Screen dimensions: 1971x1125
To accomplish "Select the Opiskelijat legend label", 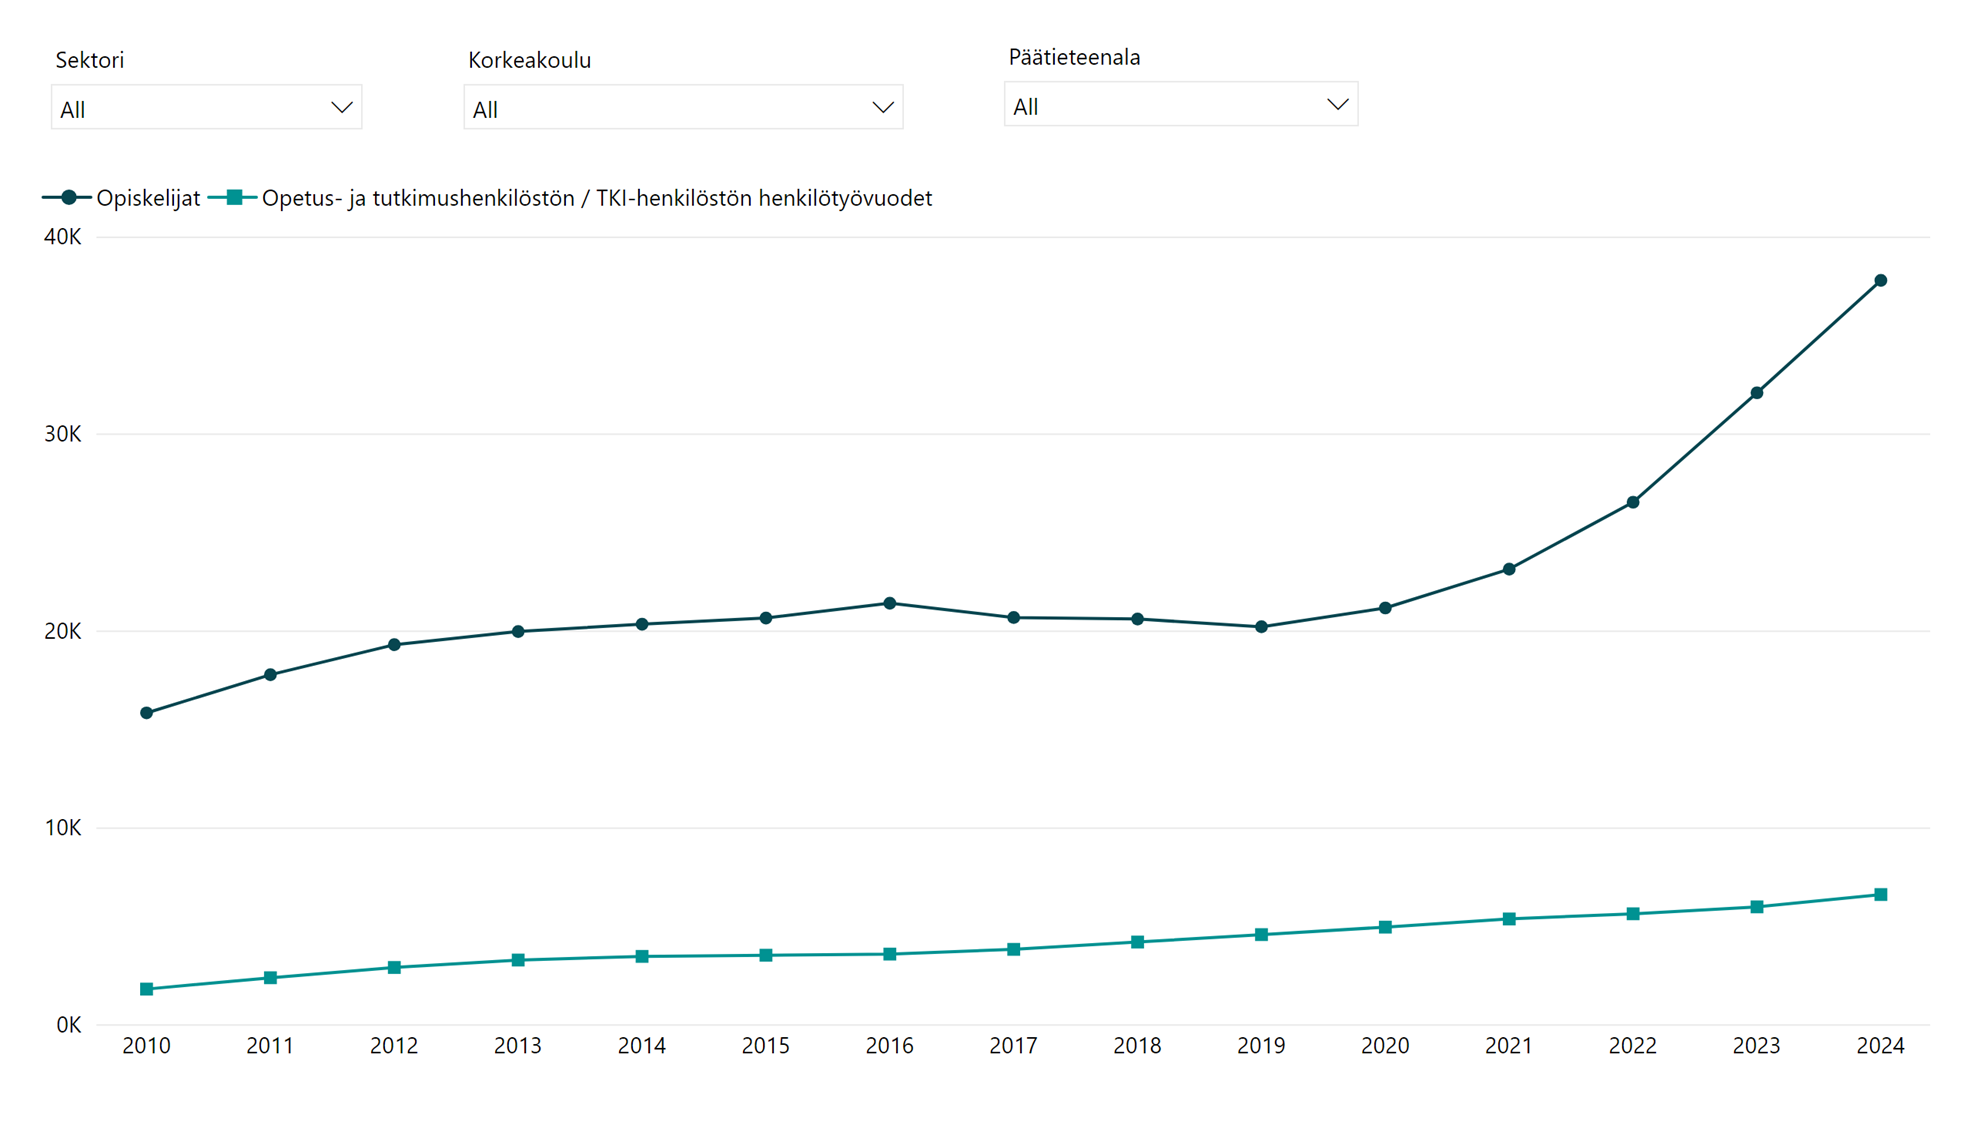I will [x=148, y=198].
